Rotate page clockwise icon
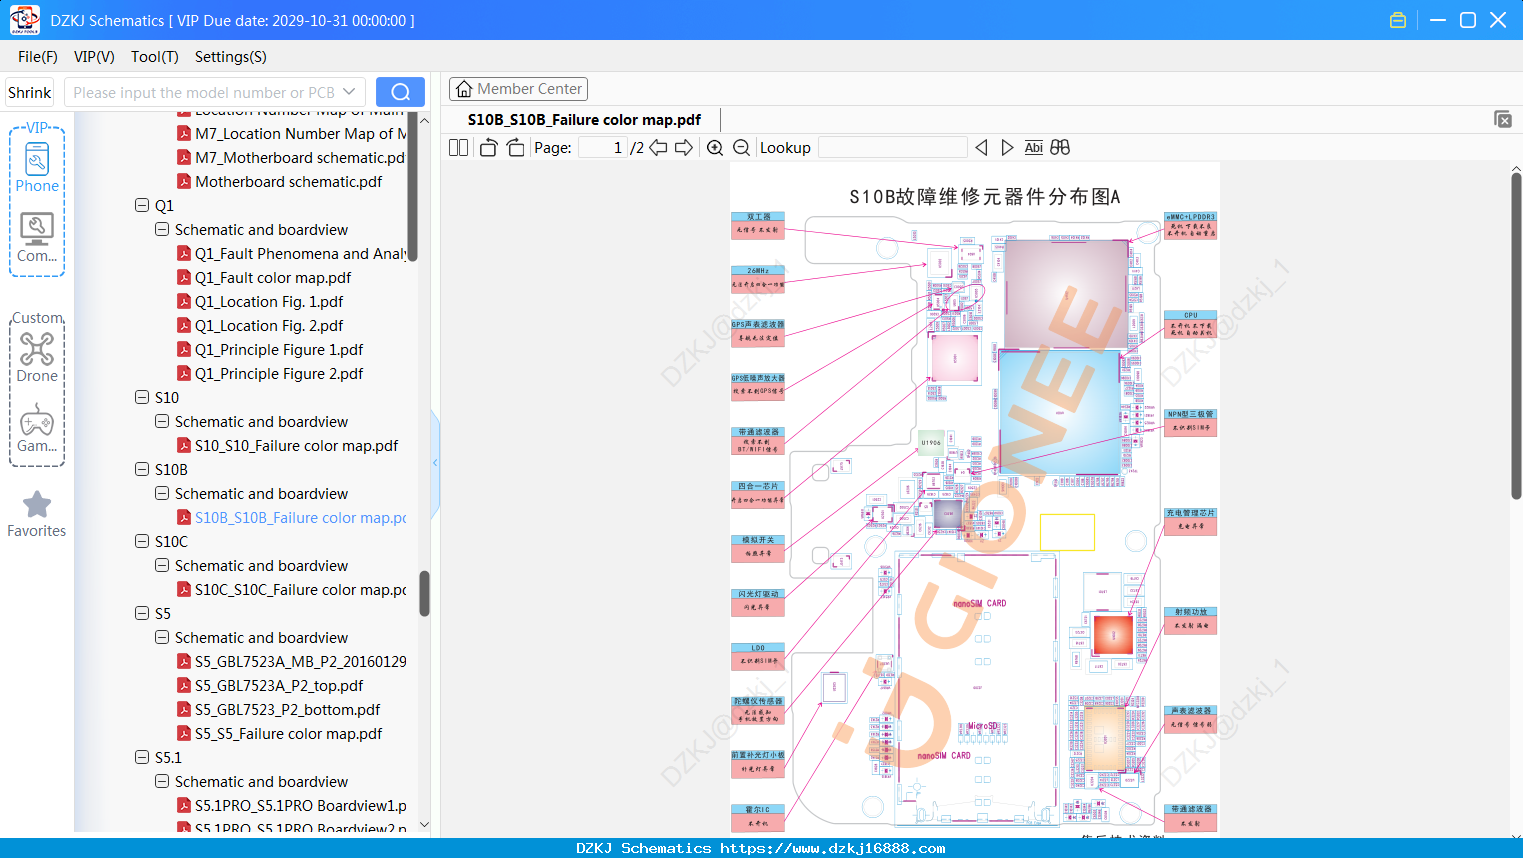1523x858 pixels. (515, 148)
